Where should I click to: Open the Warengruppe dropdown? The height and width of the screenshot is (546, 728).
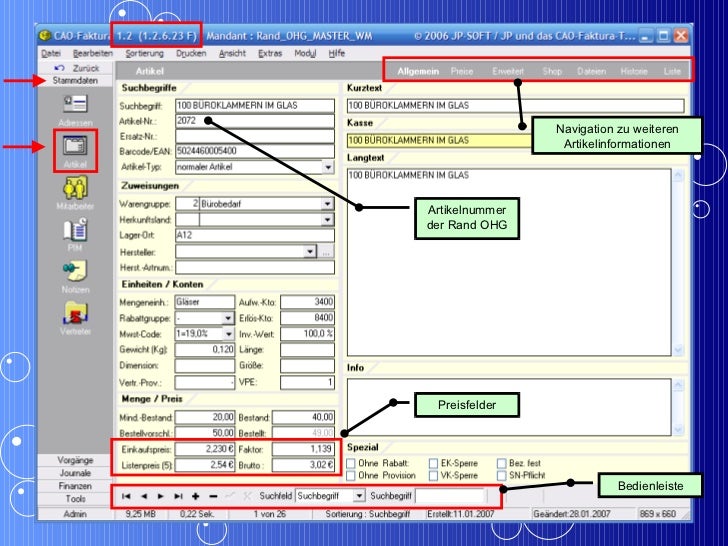(328, 204)
